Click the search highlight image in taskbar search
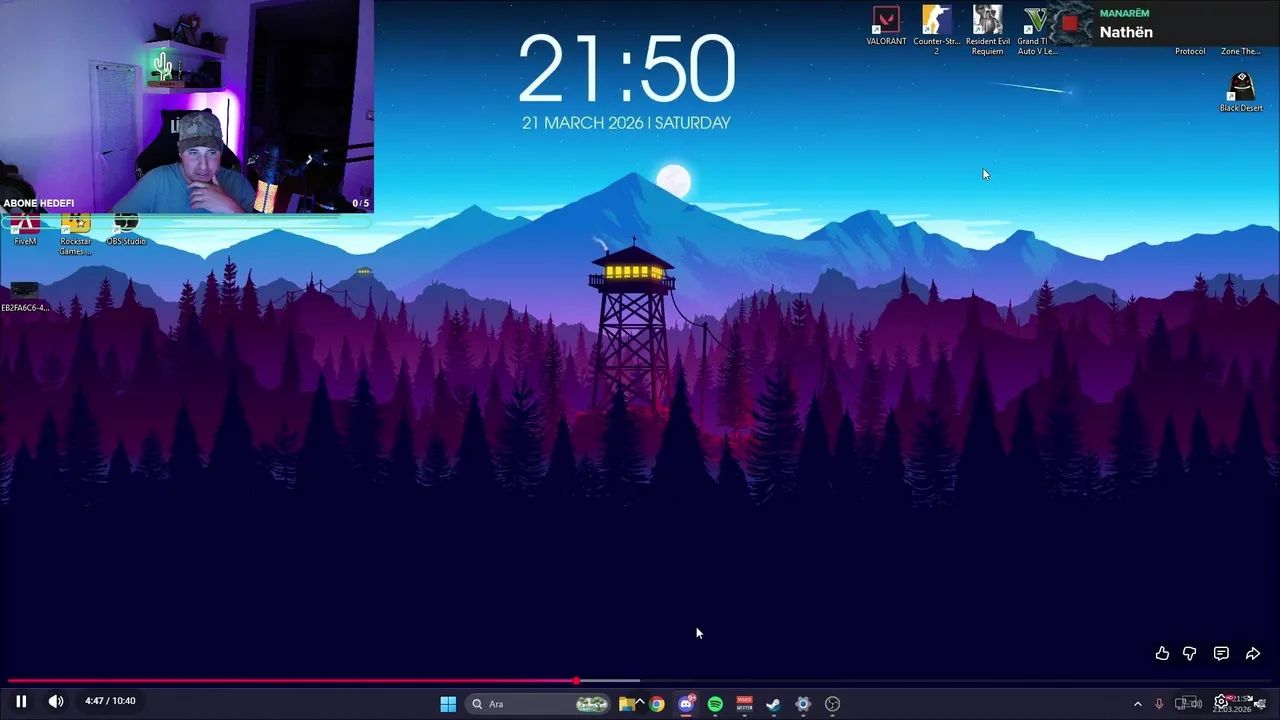The height and width of the screenshot is (720, 1280). pyautogui.click(x=592, y=704)
